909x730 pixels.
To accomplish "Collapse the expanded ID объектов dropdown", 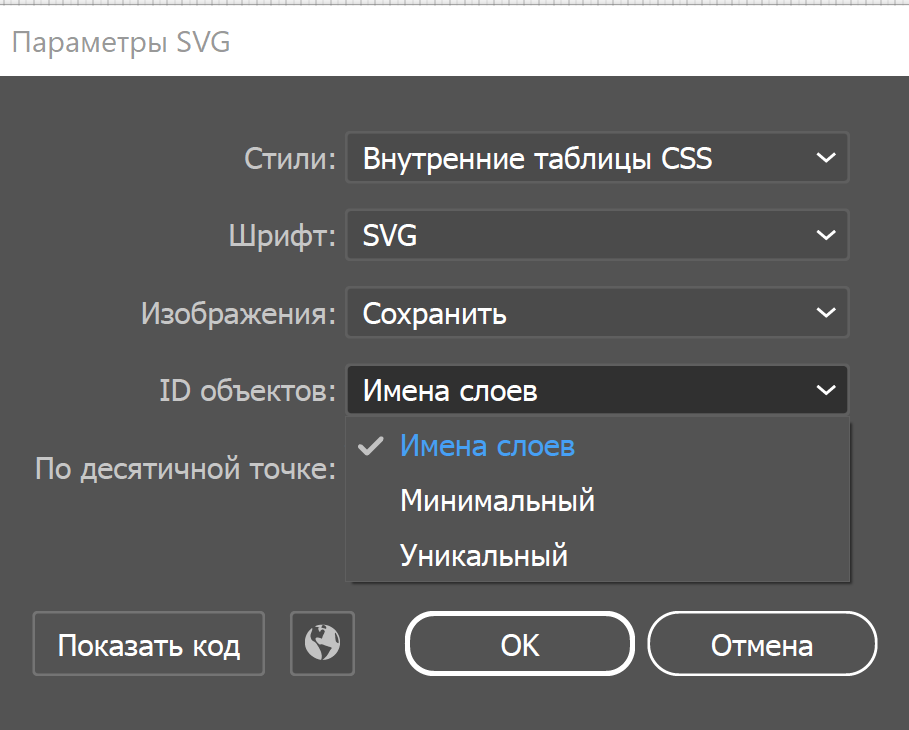I will point(596,390).
